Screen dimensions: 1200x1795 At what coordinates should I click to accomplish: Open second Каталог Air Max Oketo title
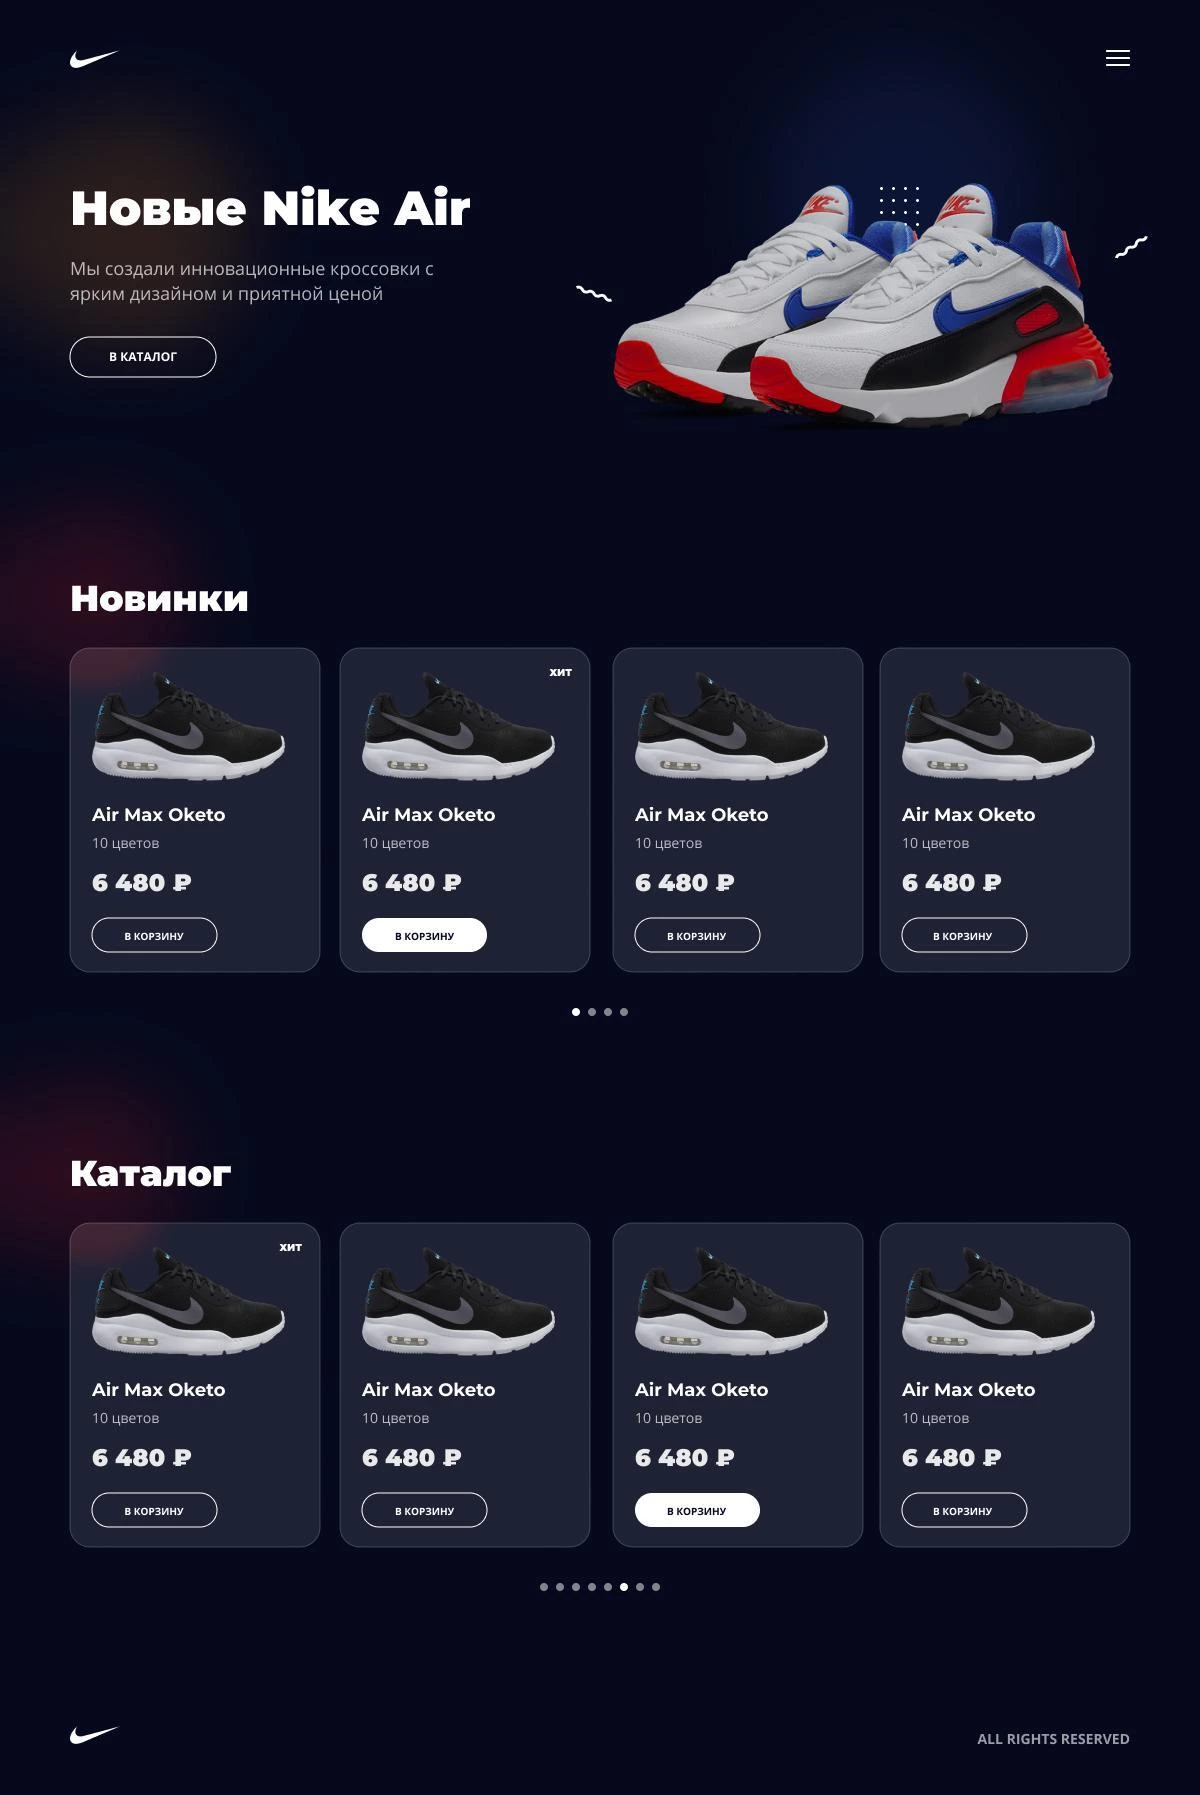tap(428, 1389)
